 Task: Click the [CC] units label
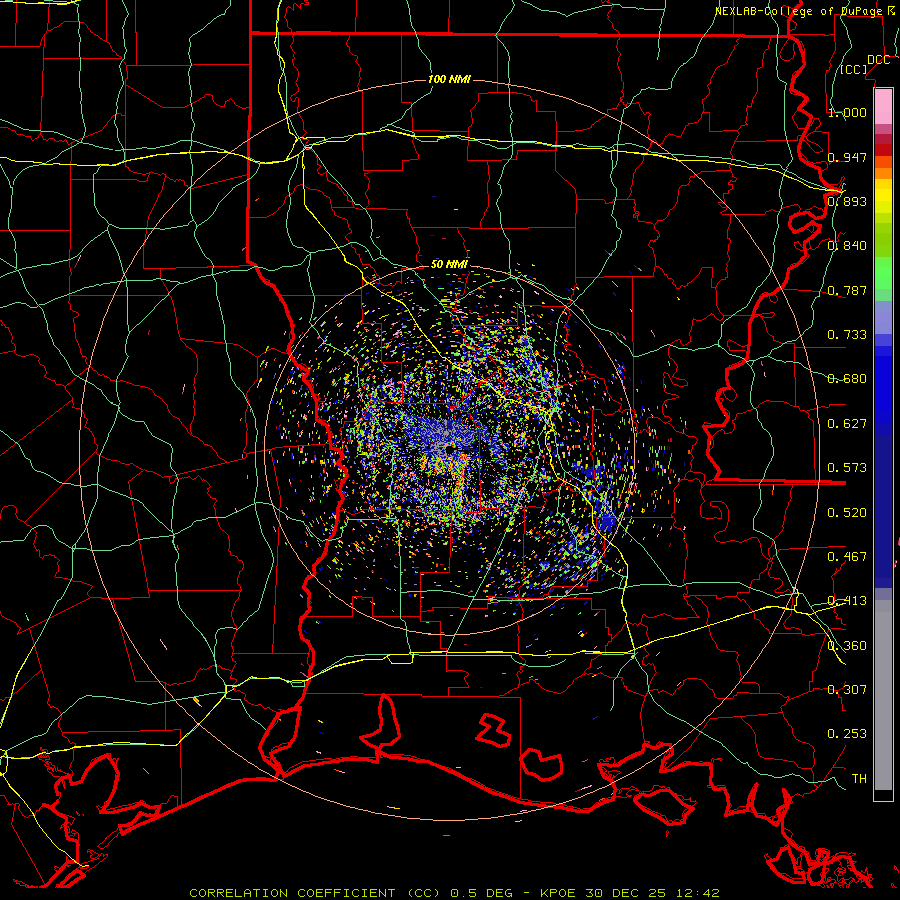[854, 70]
